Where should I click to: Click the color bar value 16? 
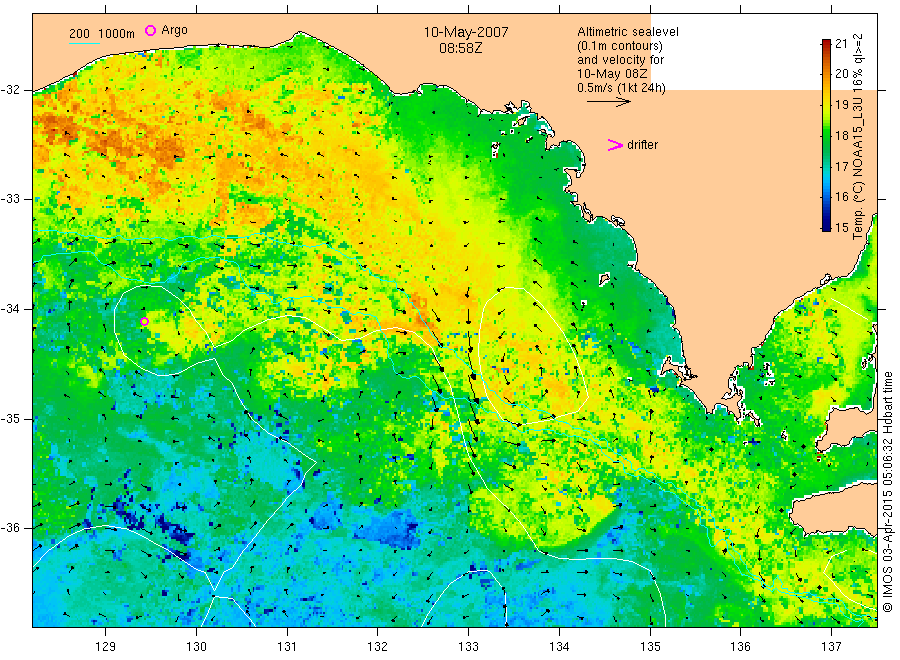click(841, 197)
